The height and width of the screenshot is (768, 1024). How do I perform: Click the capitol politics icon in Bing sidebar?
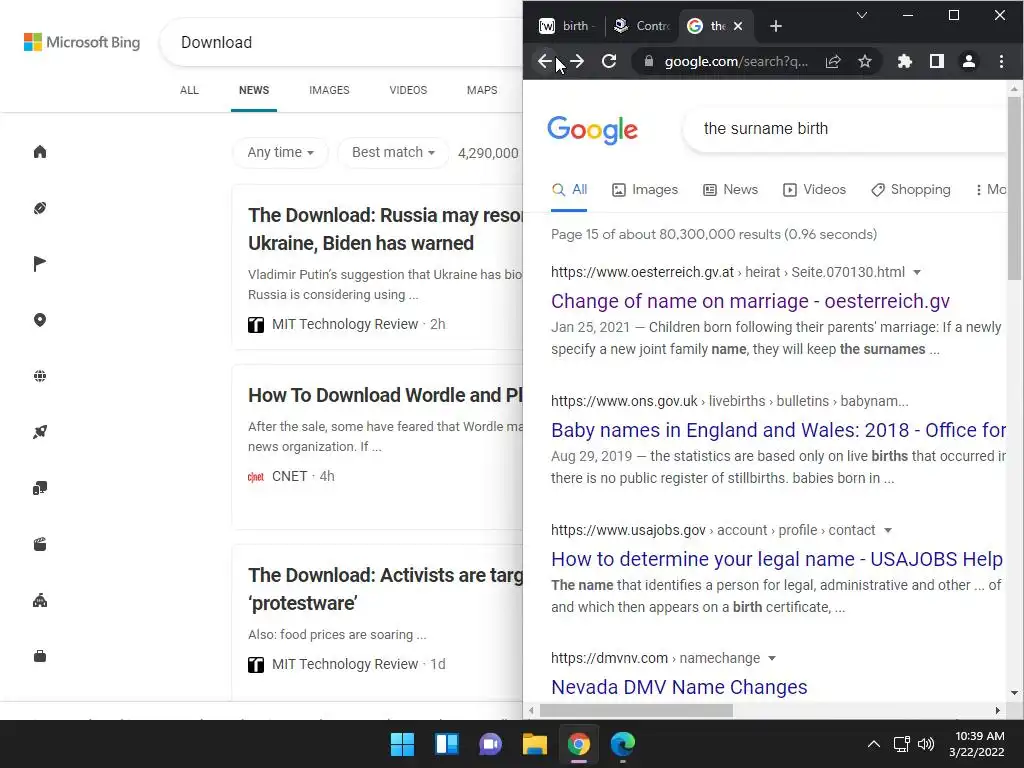[40, 600]
